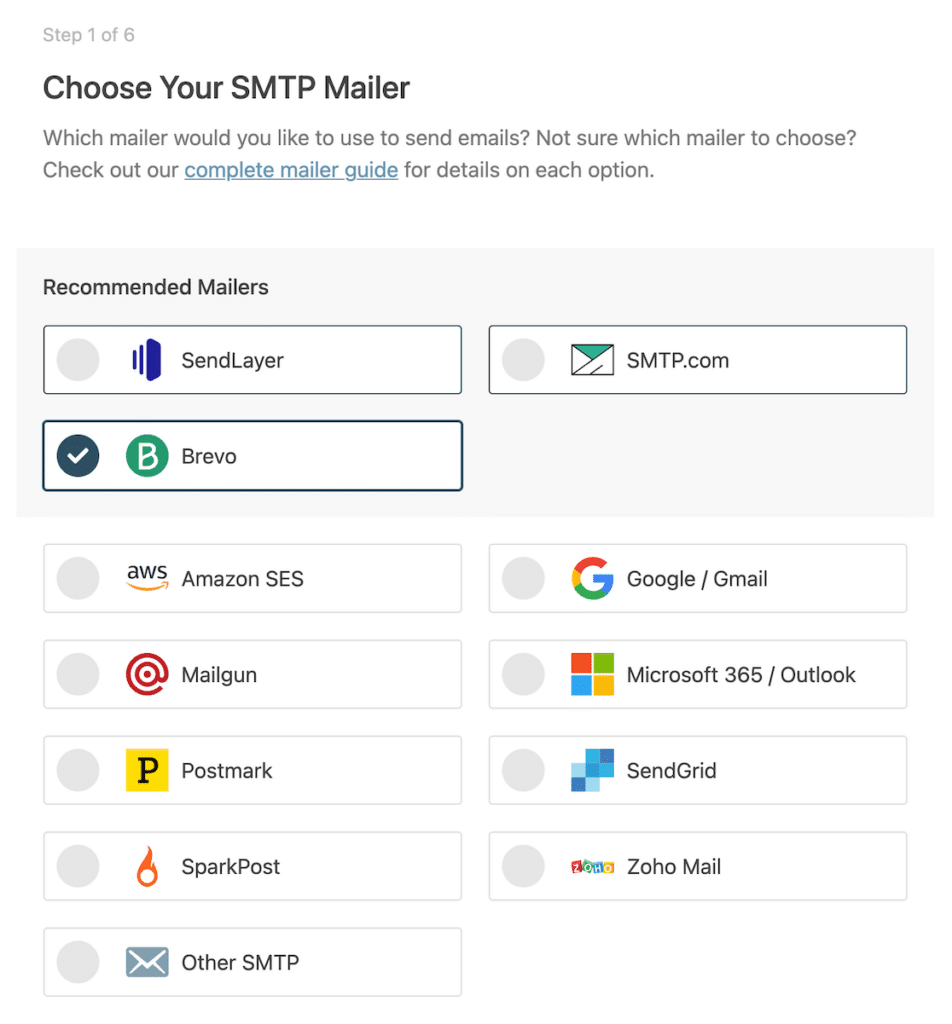Image resolution: width=952 pixels, height=1024 pixels.
Task: Click the Google G logo icon
Action: (593, 578)
